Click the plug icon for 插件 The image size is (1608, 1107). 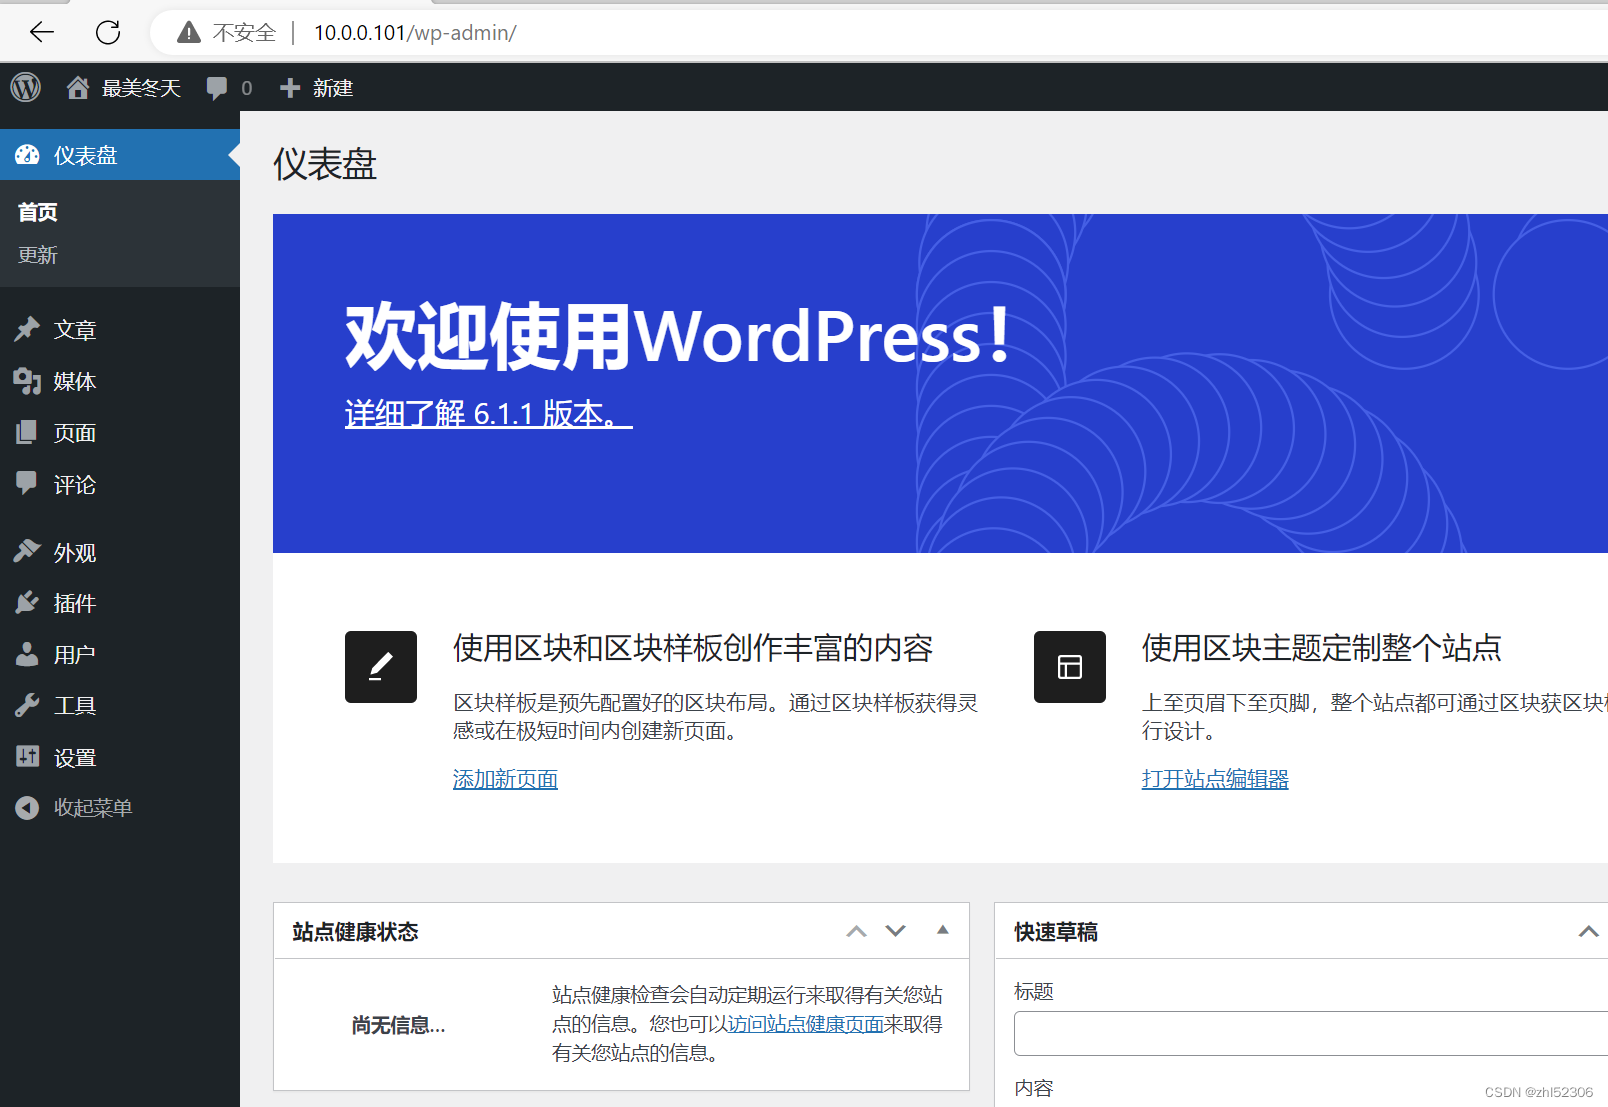point(28,603)
